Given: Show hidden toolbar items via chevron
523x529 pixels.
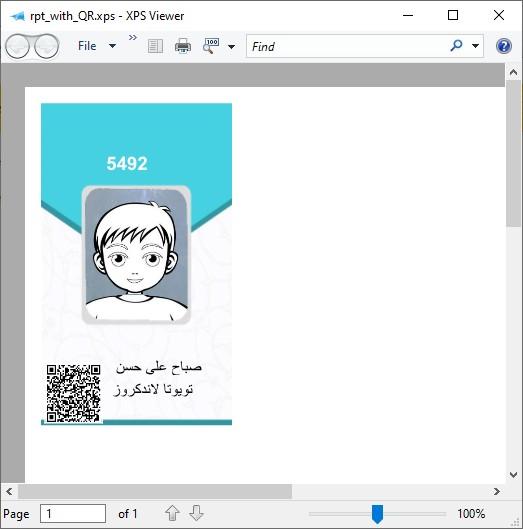Looking at the screenshot, I should point(133,37).
